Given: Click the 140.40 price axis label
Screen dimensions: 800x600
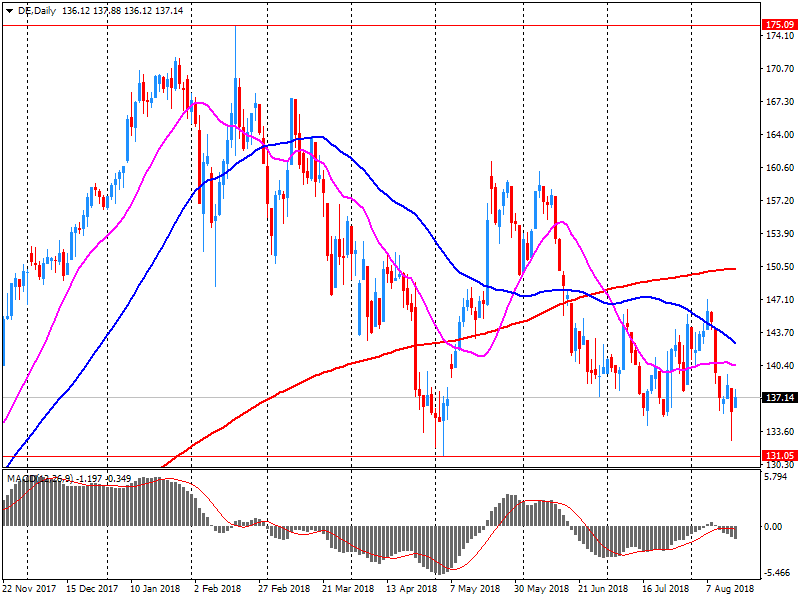Looking at the screenshot, I should point(780,366).
